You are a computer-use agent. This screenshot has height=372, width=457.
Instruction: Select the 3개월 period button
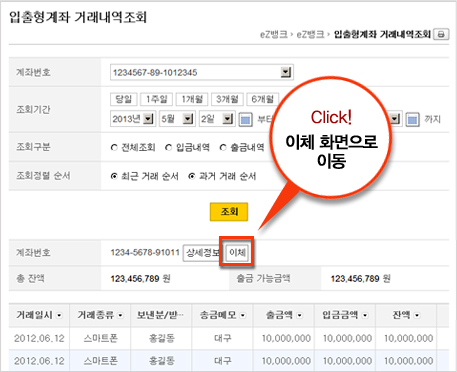227,99
